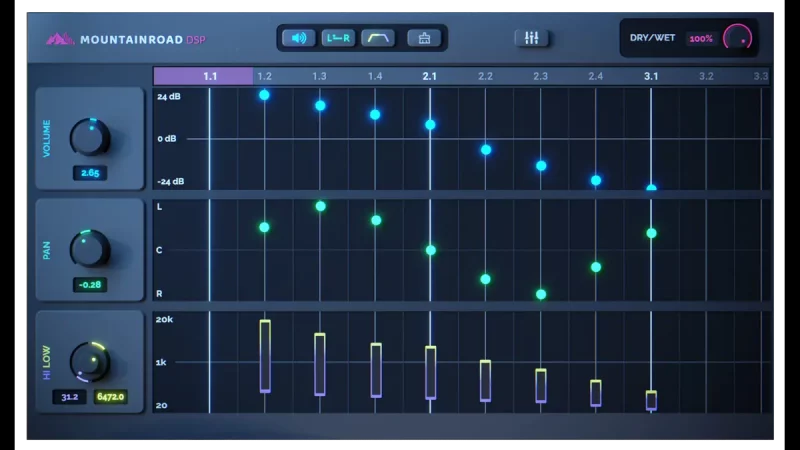Toggle the volume speaker icon button

tap(298, 38)
